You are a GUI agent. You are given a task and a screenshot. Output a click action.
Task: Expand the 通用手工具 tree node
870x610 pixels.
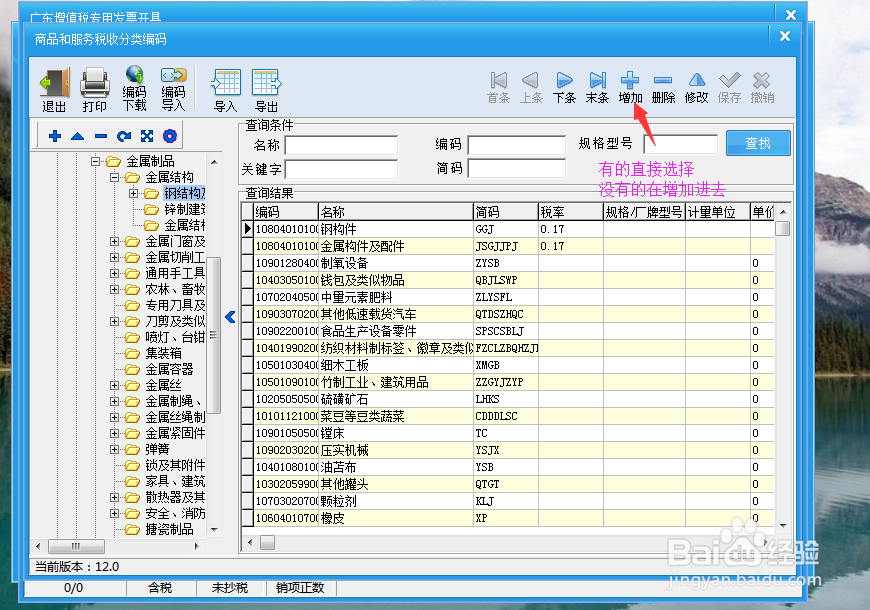[114, 274]
